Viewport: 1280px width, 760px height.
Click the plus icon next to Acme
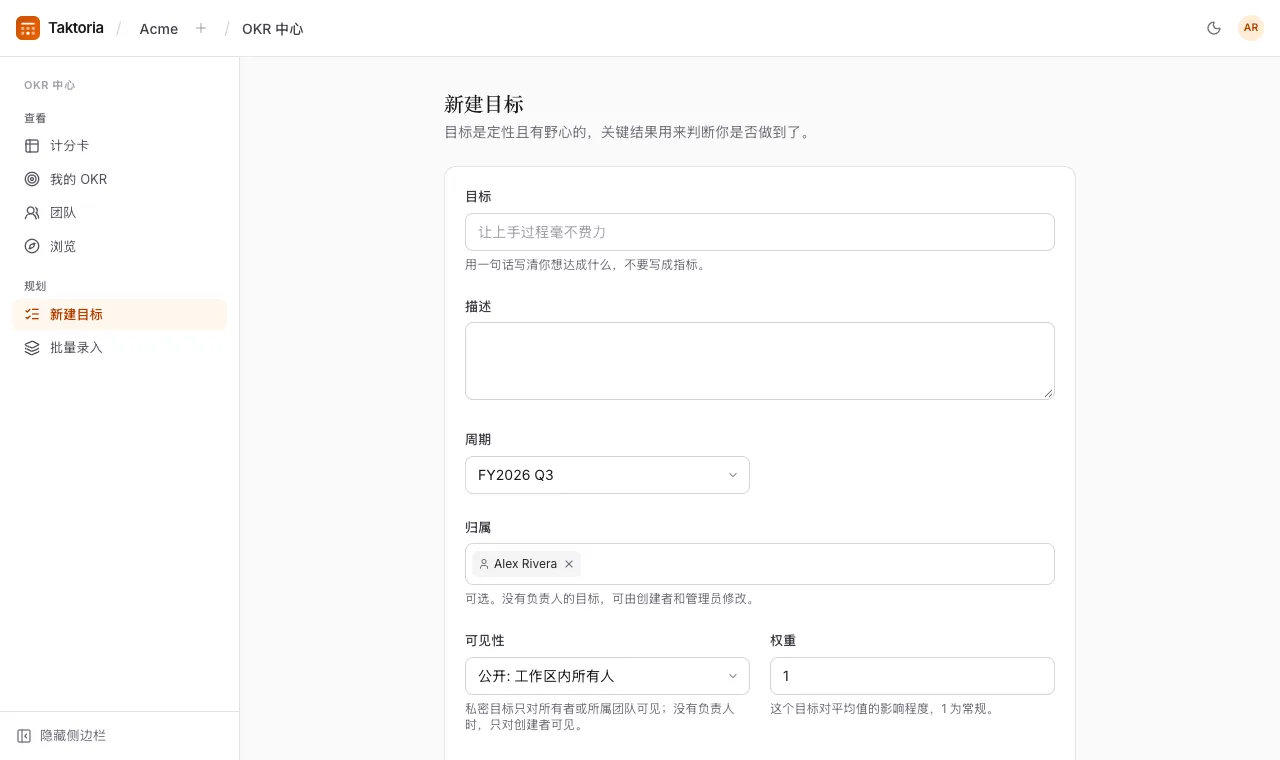[201, 28]
